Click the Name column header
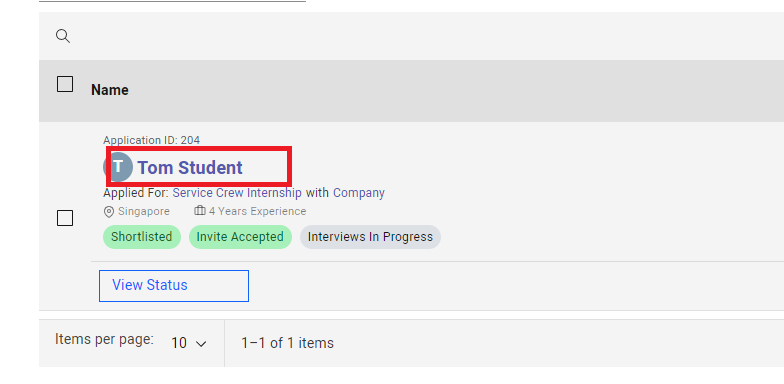Screen dimensions: 784x384 [110, 90]
